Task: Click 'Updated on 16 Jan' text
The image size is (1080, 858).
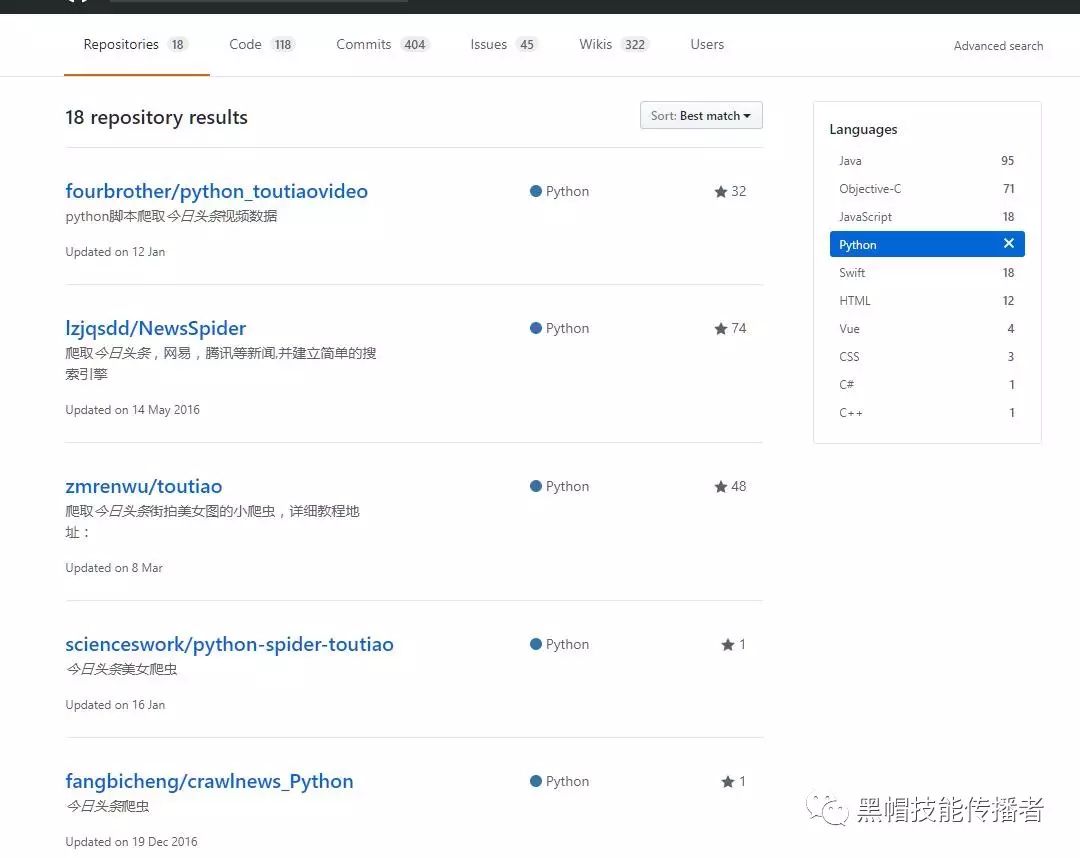Action: click(x=115, y=705)
